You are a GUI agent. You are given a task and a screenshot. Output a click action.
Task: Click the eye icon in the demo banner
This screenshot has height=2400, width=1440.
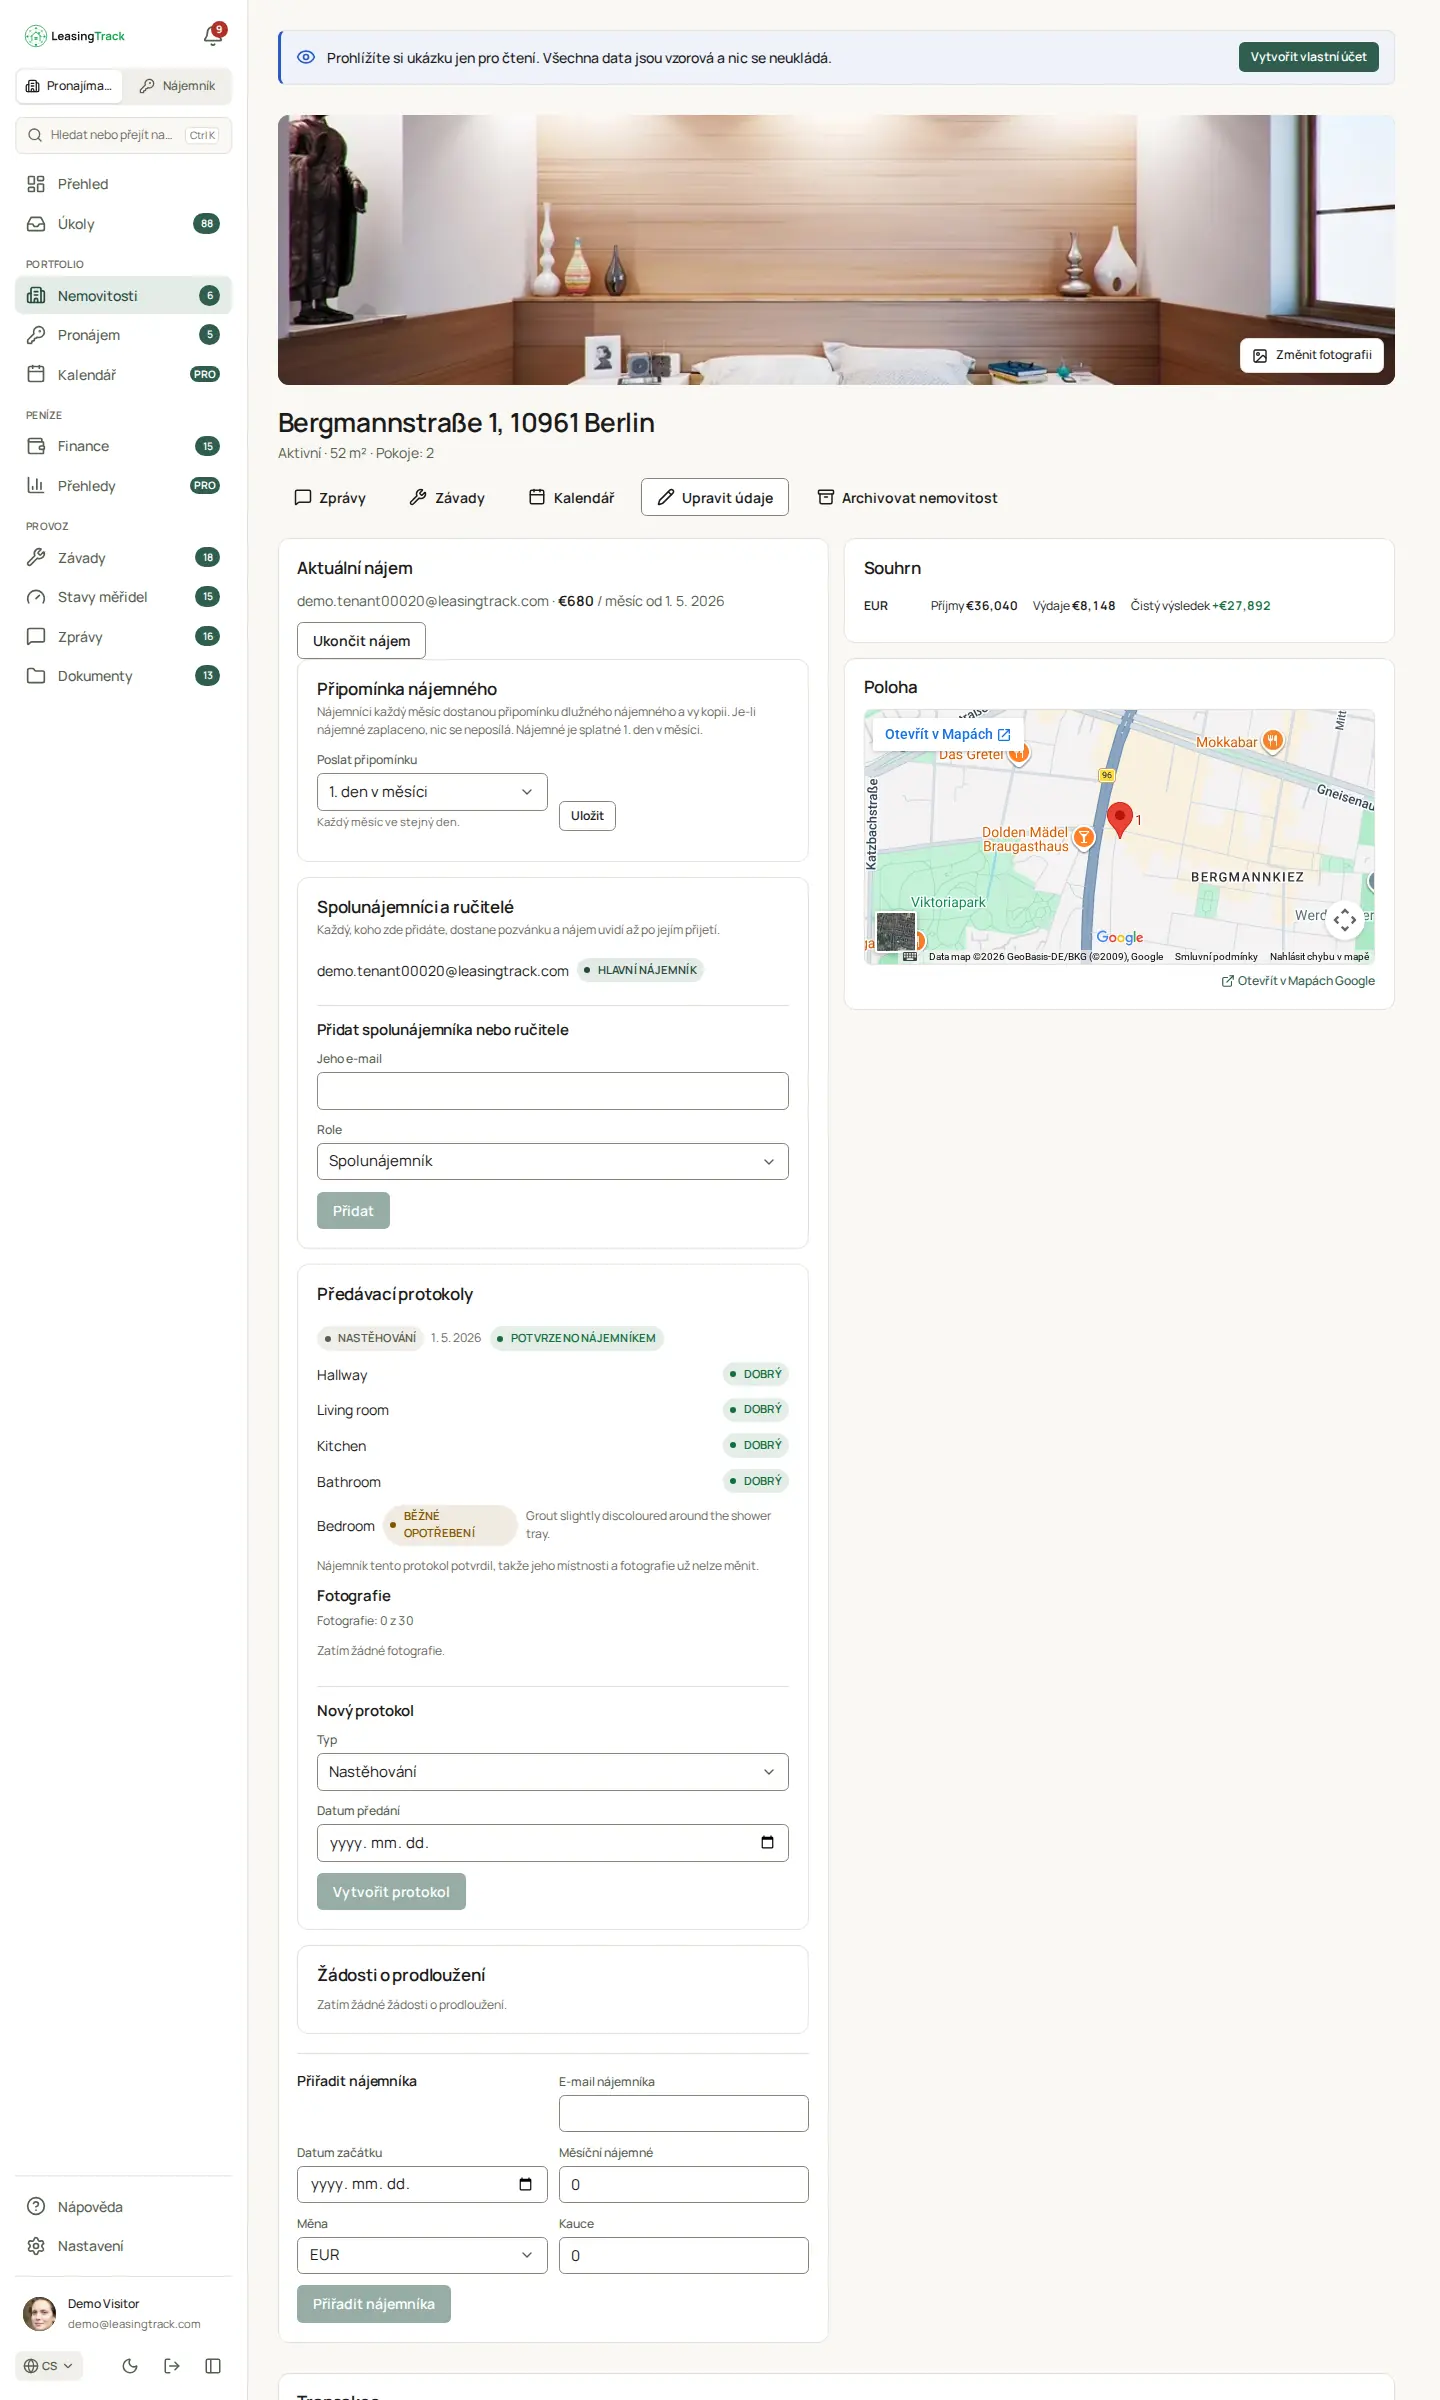306,57
